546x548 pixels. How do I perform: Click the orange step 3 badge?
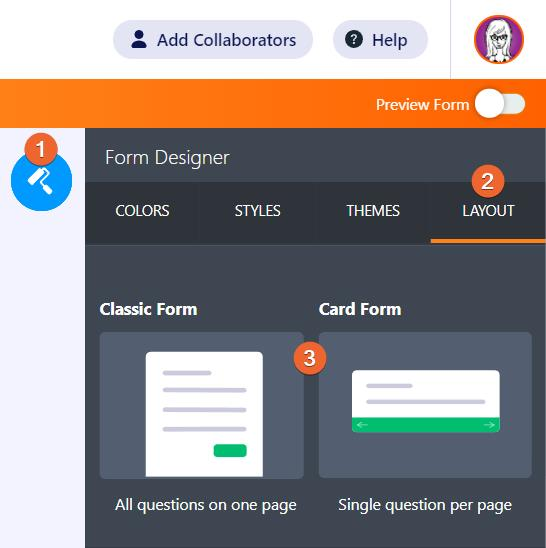tap(310, 358)
